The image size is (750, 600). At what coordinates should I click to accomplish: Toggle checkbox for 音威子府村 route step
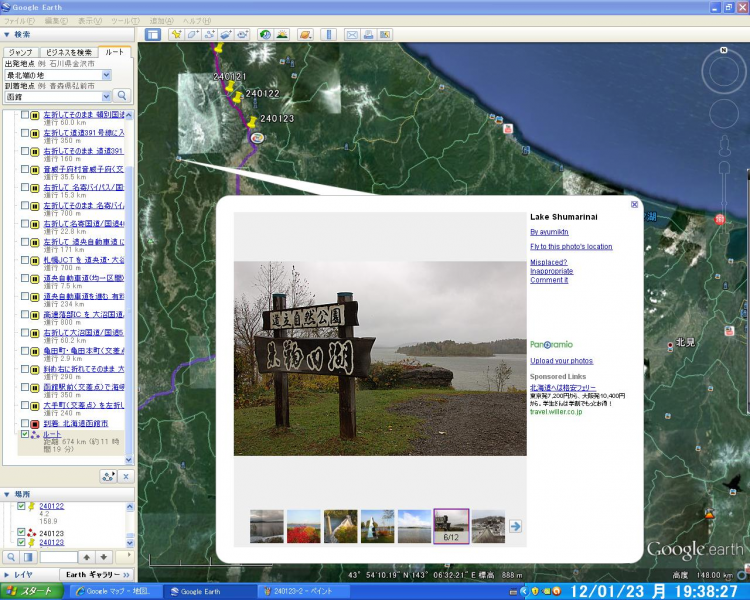pos(25,169)
